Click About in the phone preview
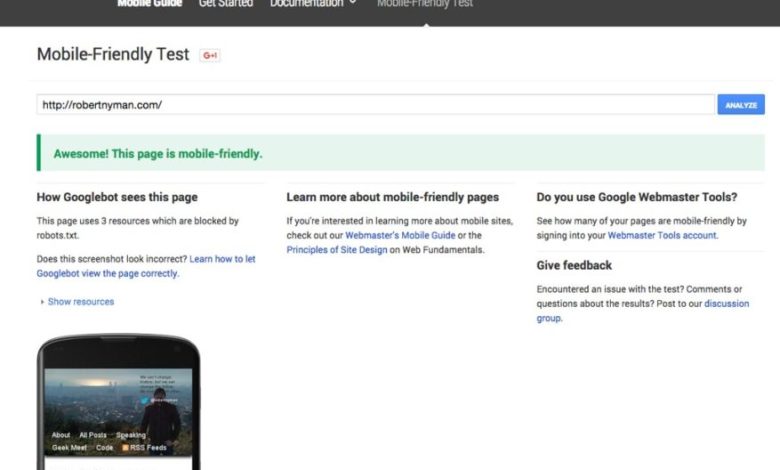 (x=61, y=435)
